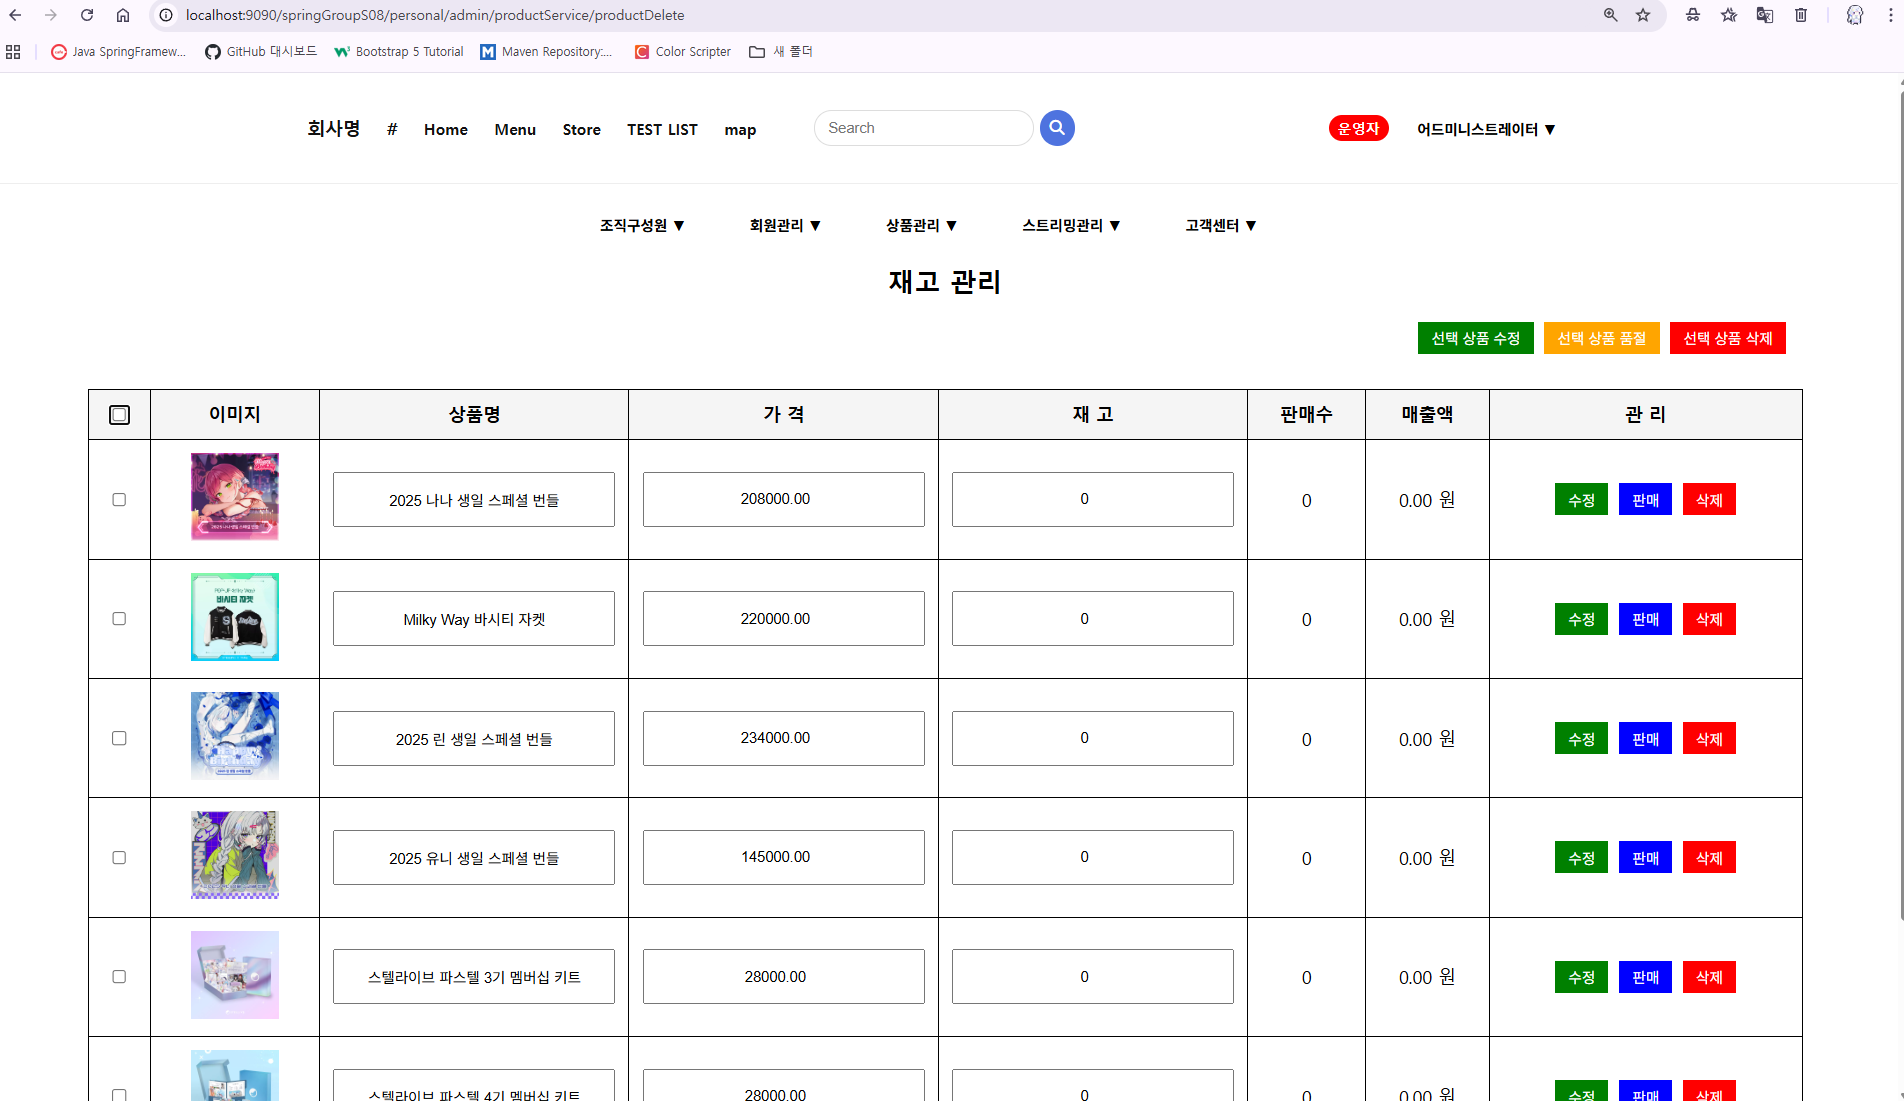Bookmark this page with the star icon
1904x1101 pixels.
(x=1643, y=15)
